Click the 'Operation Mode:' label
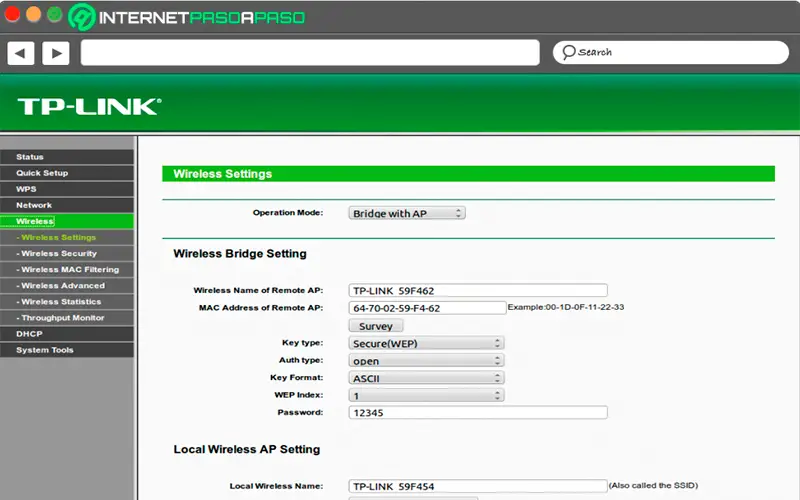The width and height of the screenshot is (800, 500). tap(288, 212)
